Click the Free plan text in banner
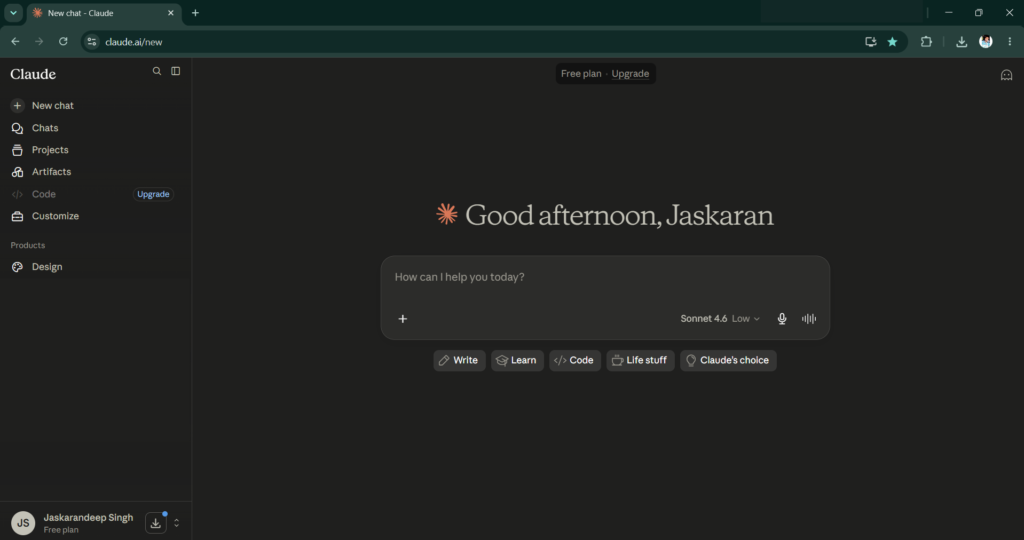Screen dimensions: 1024x540 click(x=581, y=74)
